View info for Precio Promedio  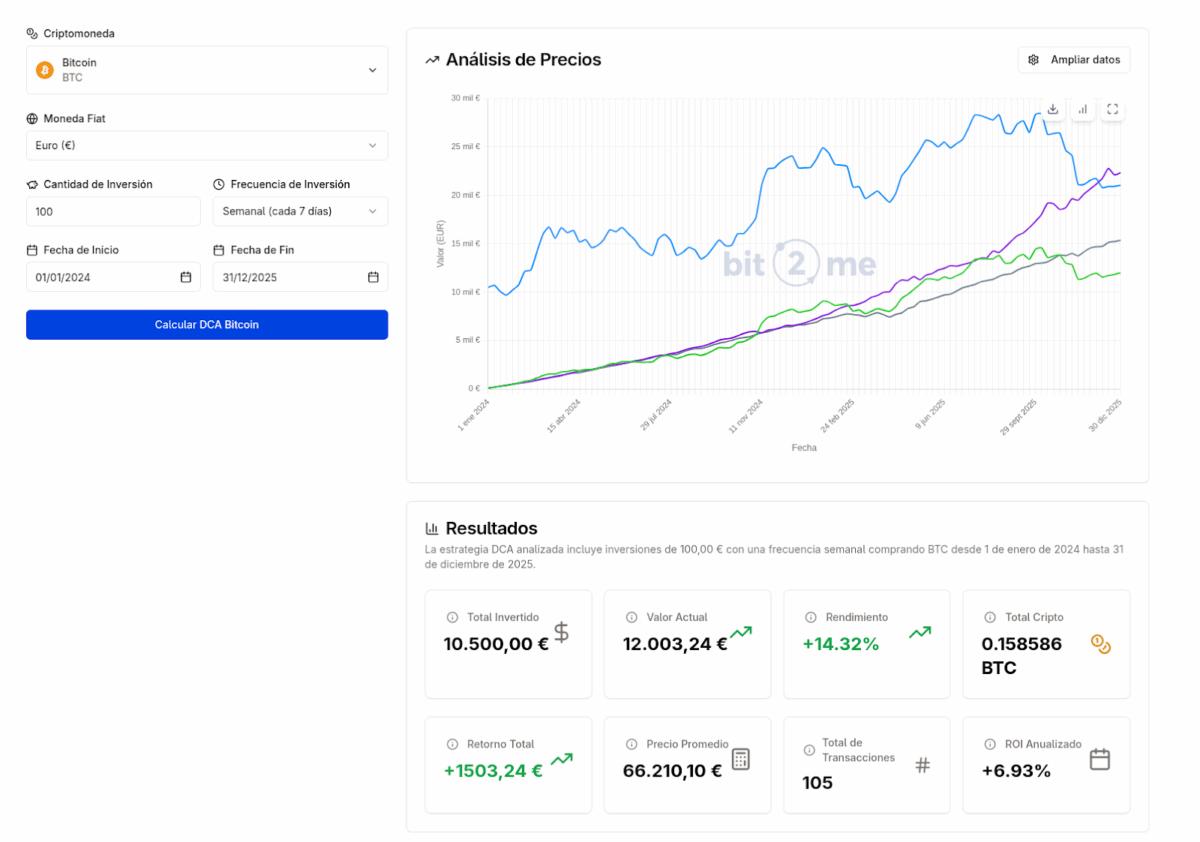coord(631,744)
